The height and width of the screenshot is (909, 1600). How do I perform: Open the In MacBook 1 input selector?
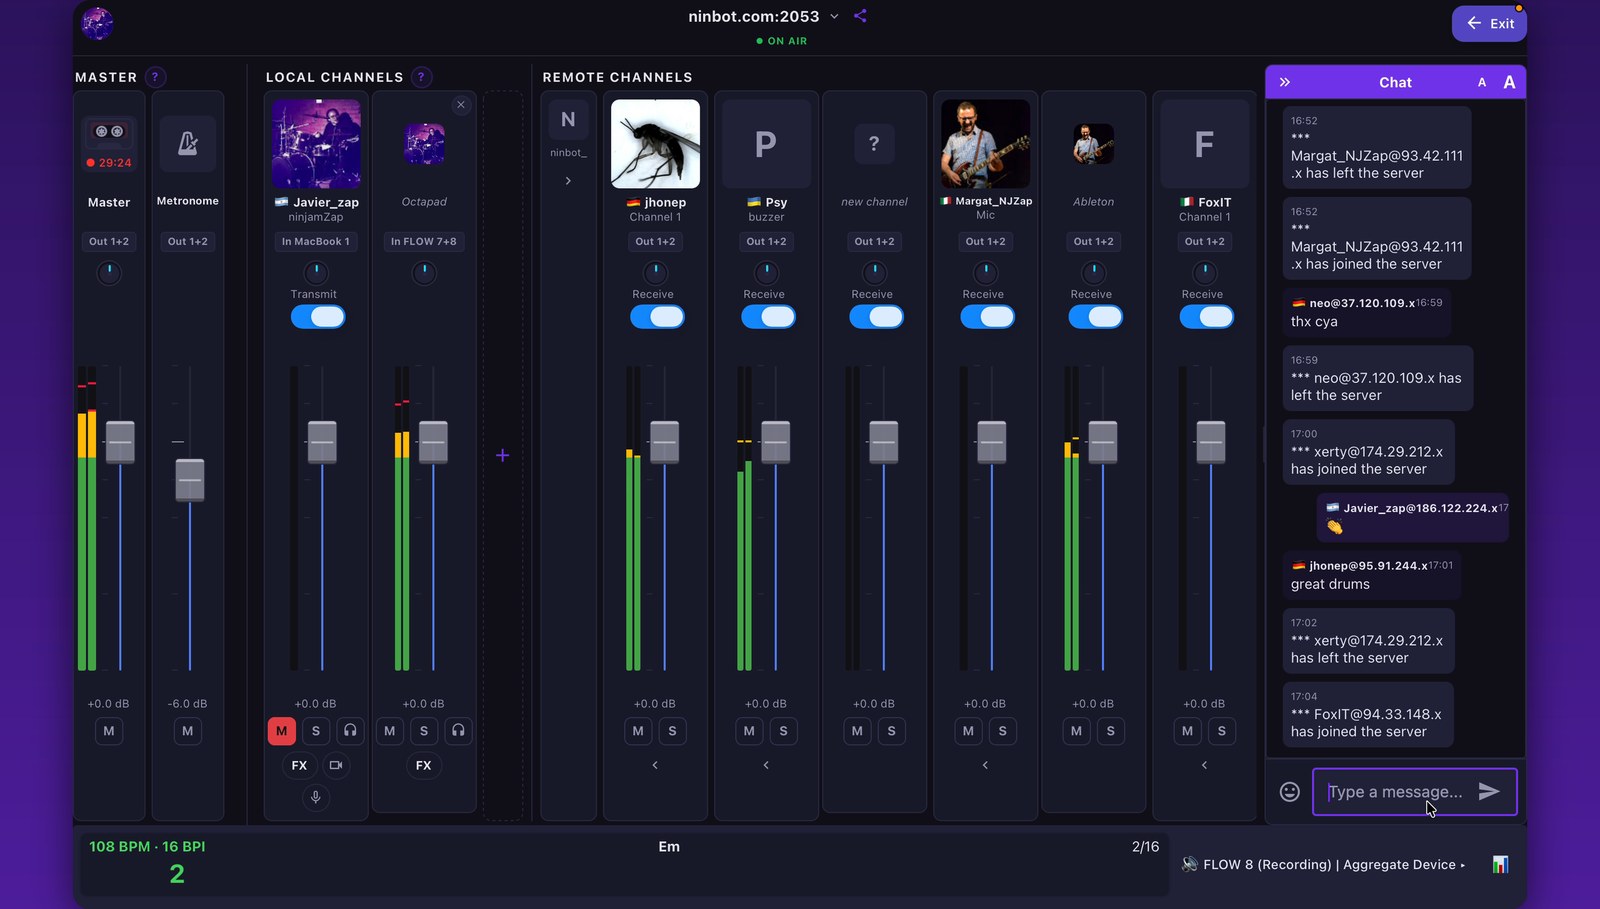(315, 241)
